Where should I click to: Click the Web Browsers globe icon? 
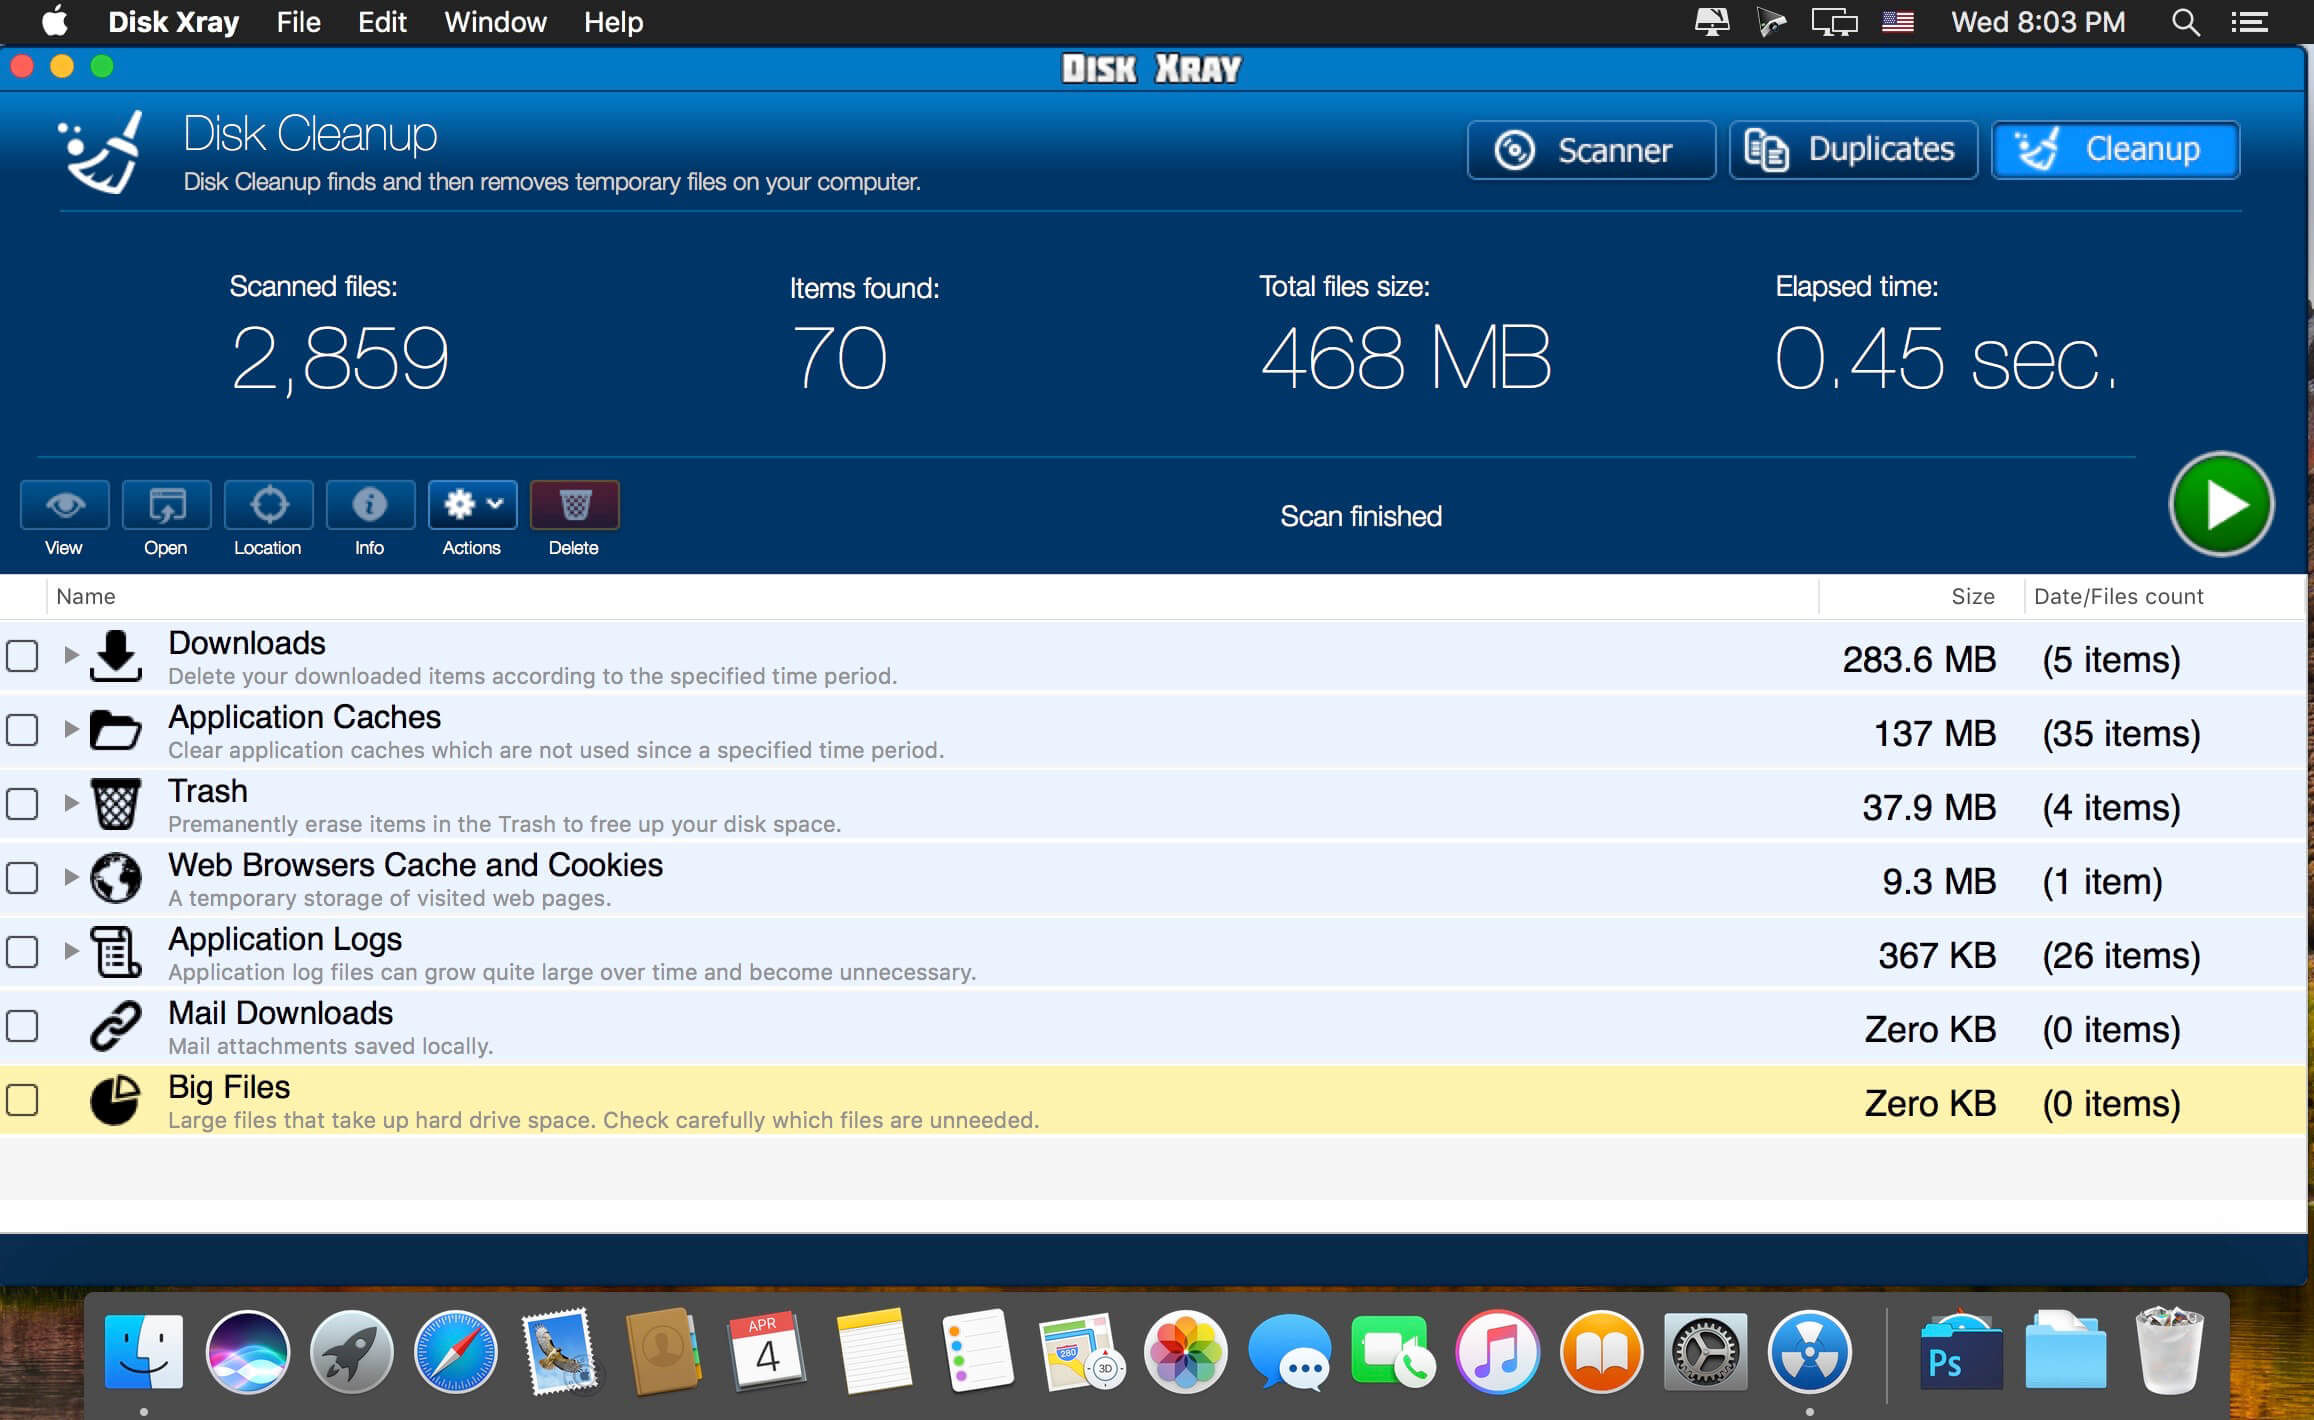point(116,879)
